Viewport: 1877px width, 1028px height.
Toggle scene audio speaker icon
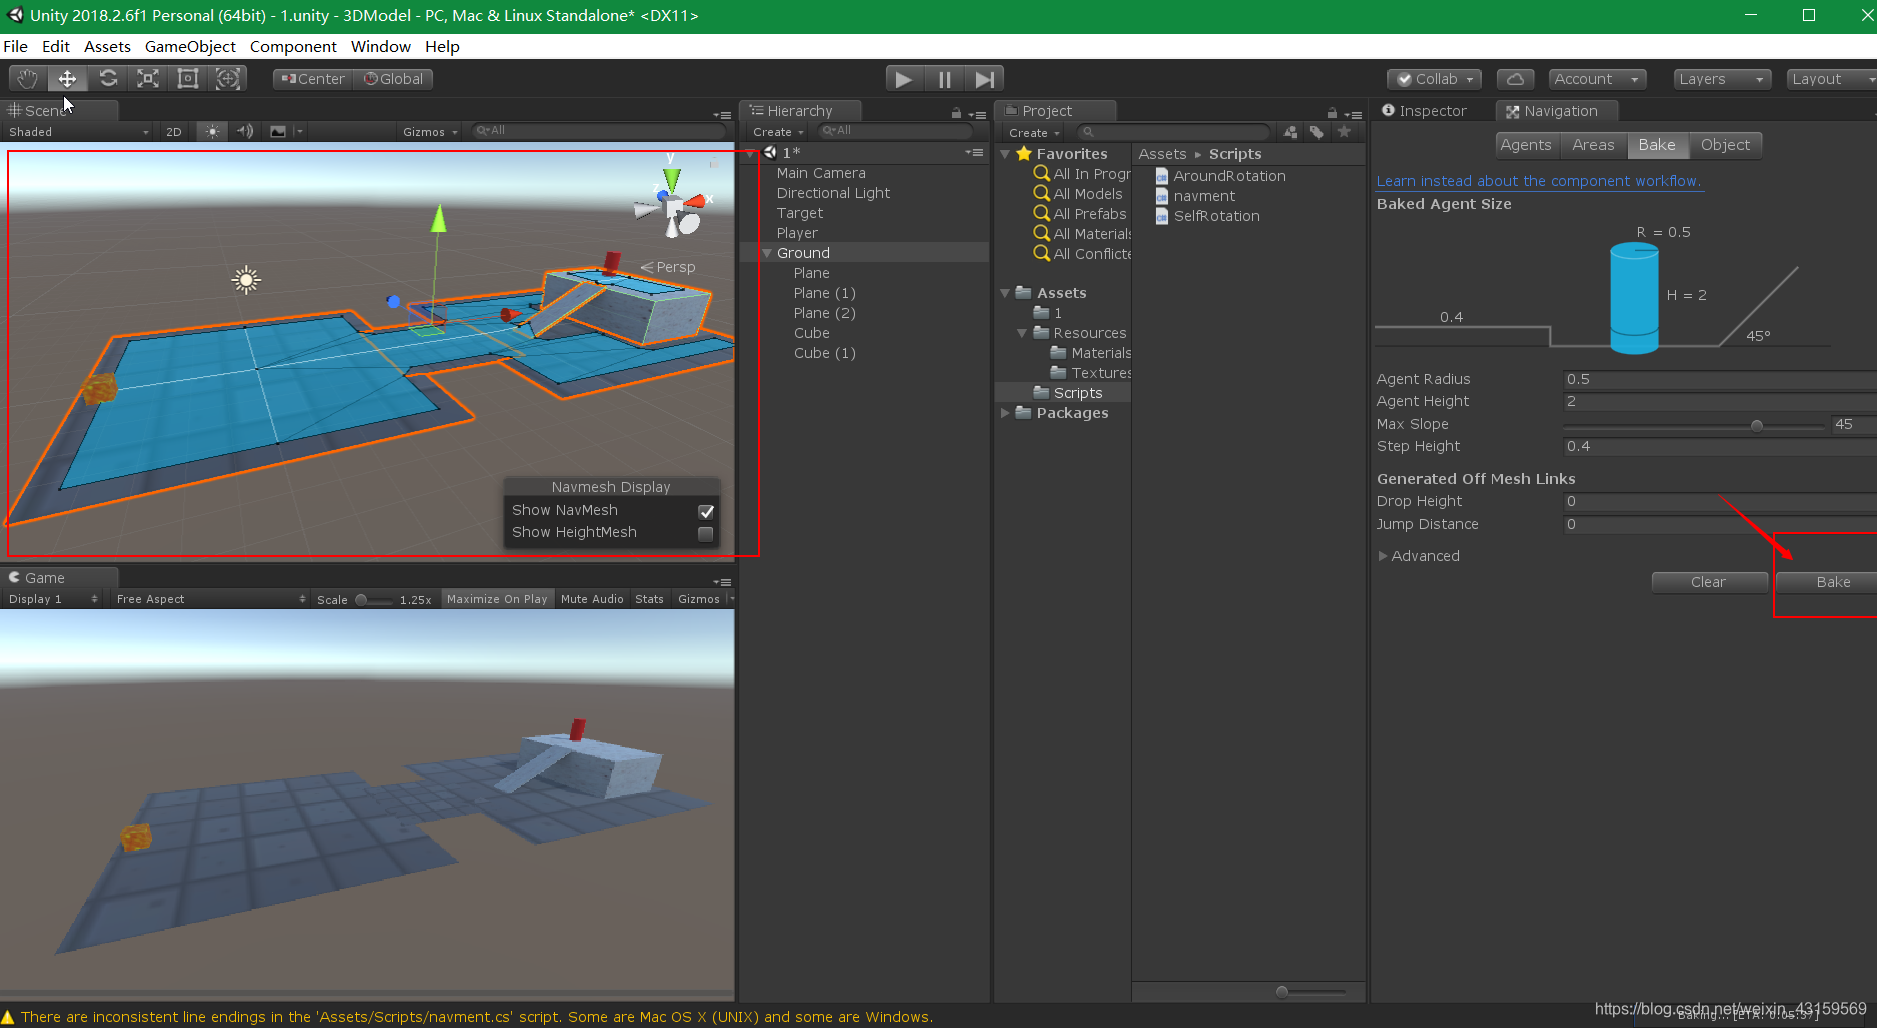[x=245, y=131]
